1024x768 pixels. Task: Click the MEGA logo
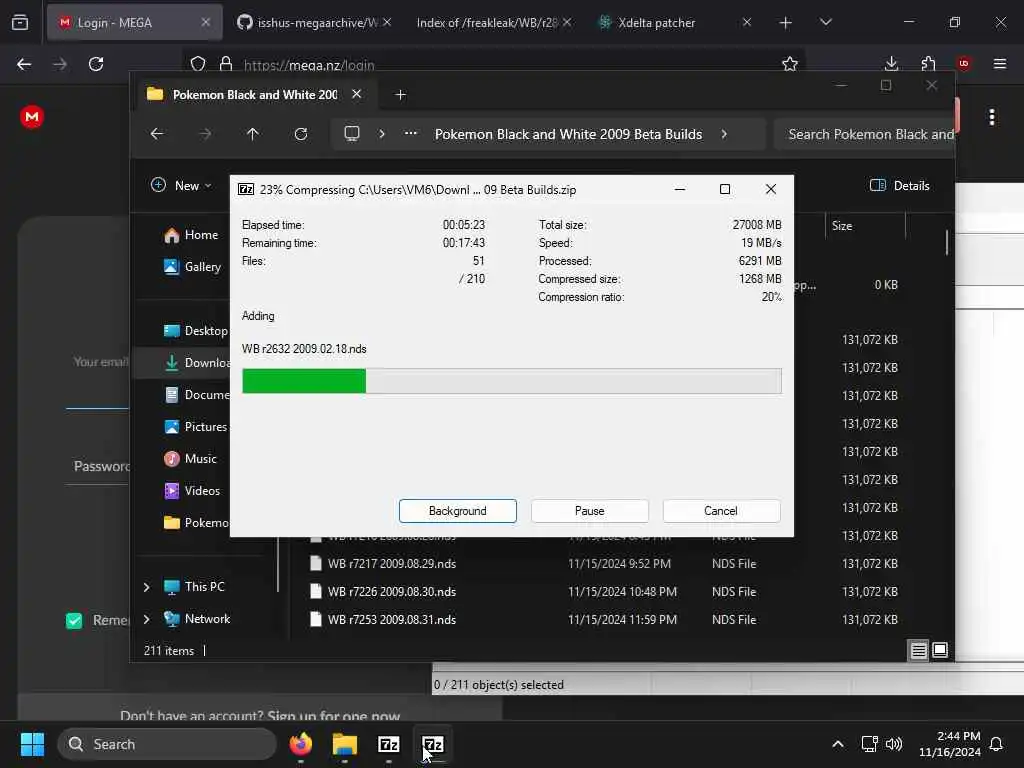32,117
